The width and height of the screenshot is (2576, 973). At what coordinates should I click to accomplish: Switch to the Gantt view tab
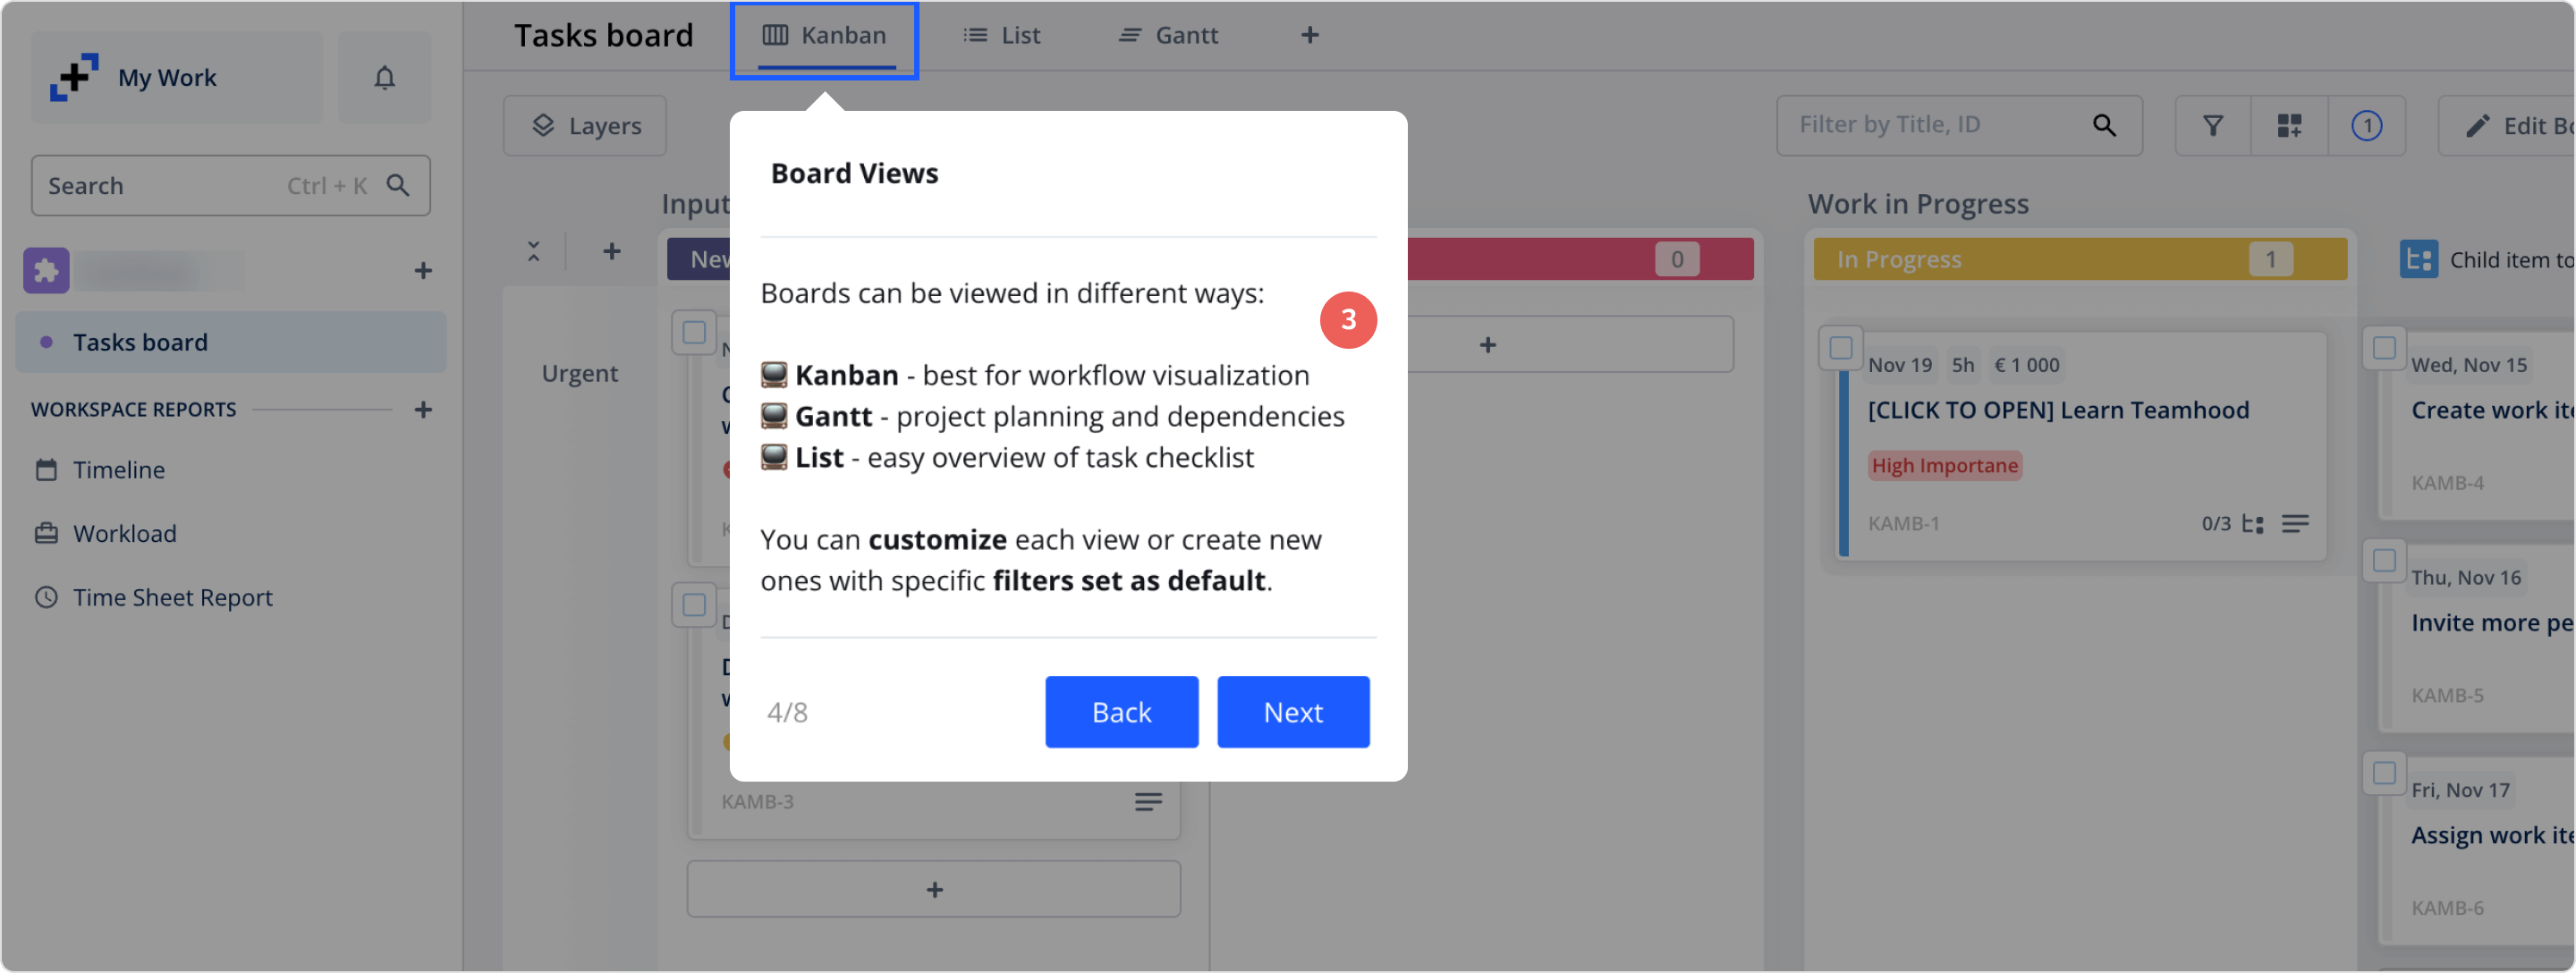[1167, 35]
